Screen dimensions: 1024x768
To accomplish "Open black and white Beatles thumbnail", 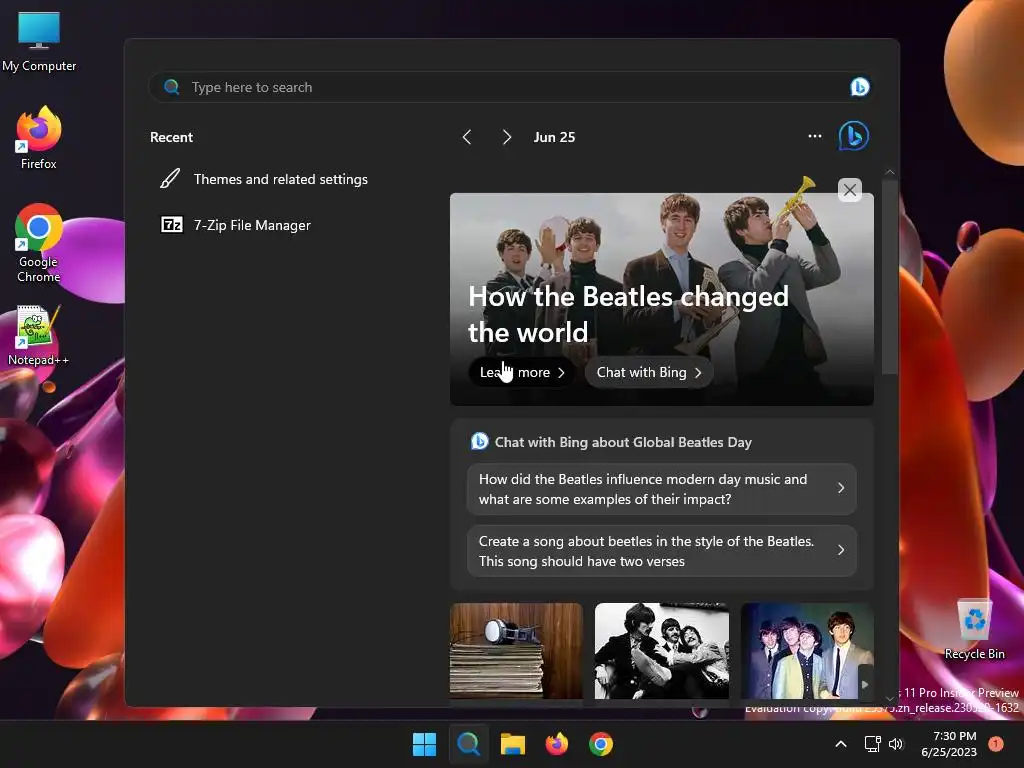I will point(662,651).
